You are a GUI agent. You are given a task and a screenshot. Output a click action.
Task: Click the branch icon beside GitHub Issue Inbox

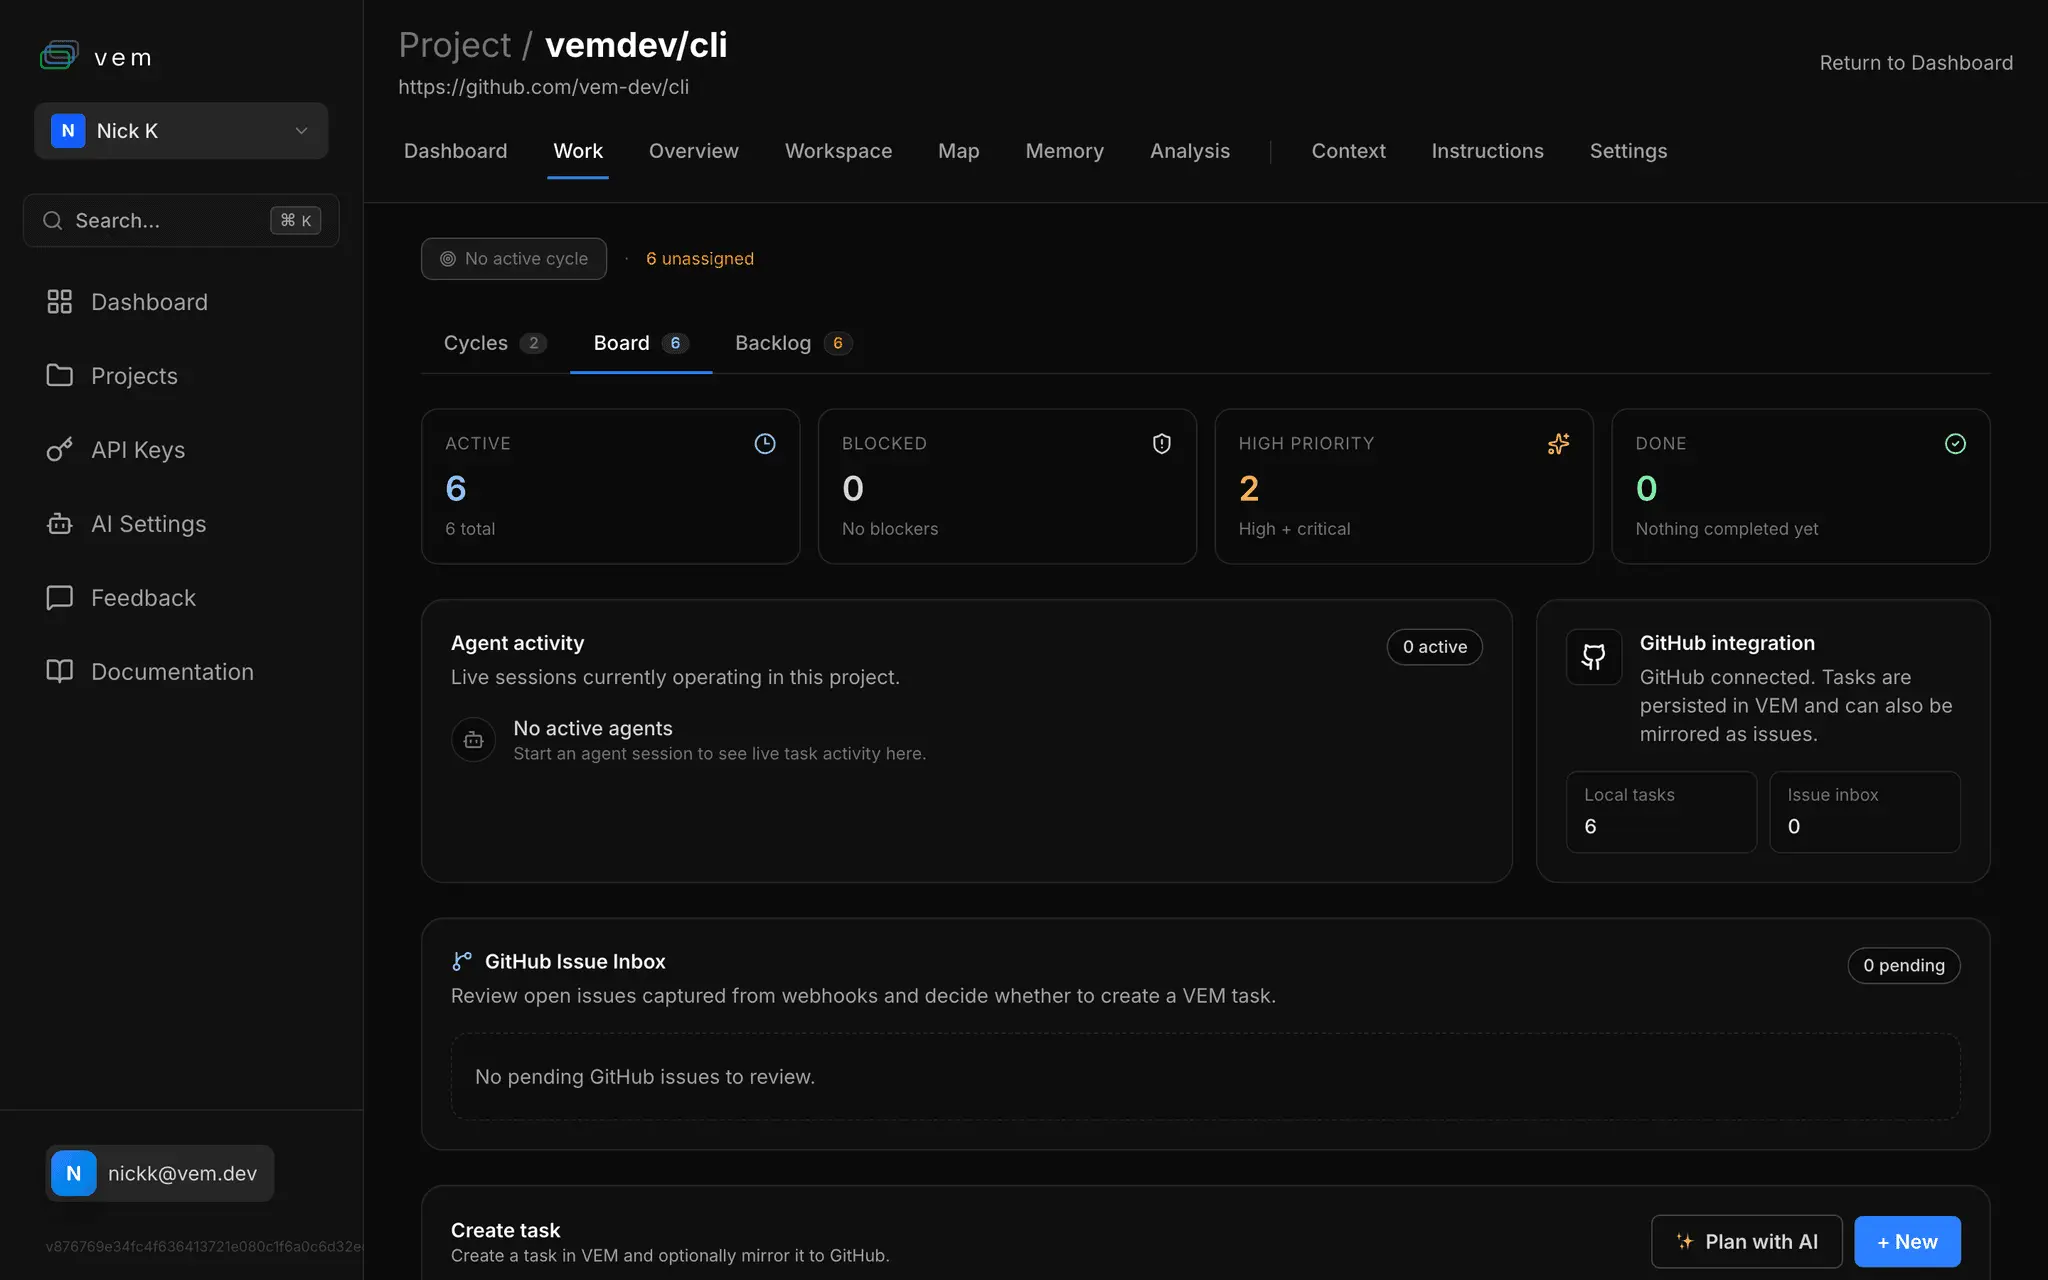pos(462,961)
